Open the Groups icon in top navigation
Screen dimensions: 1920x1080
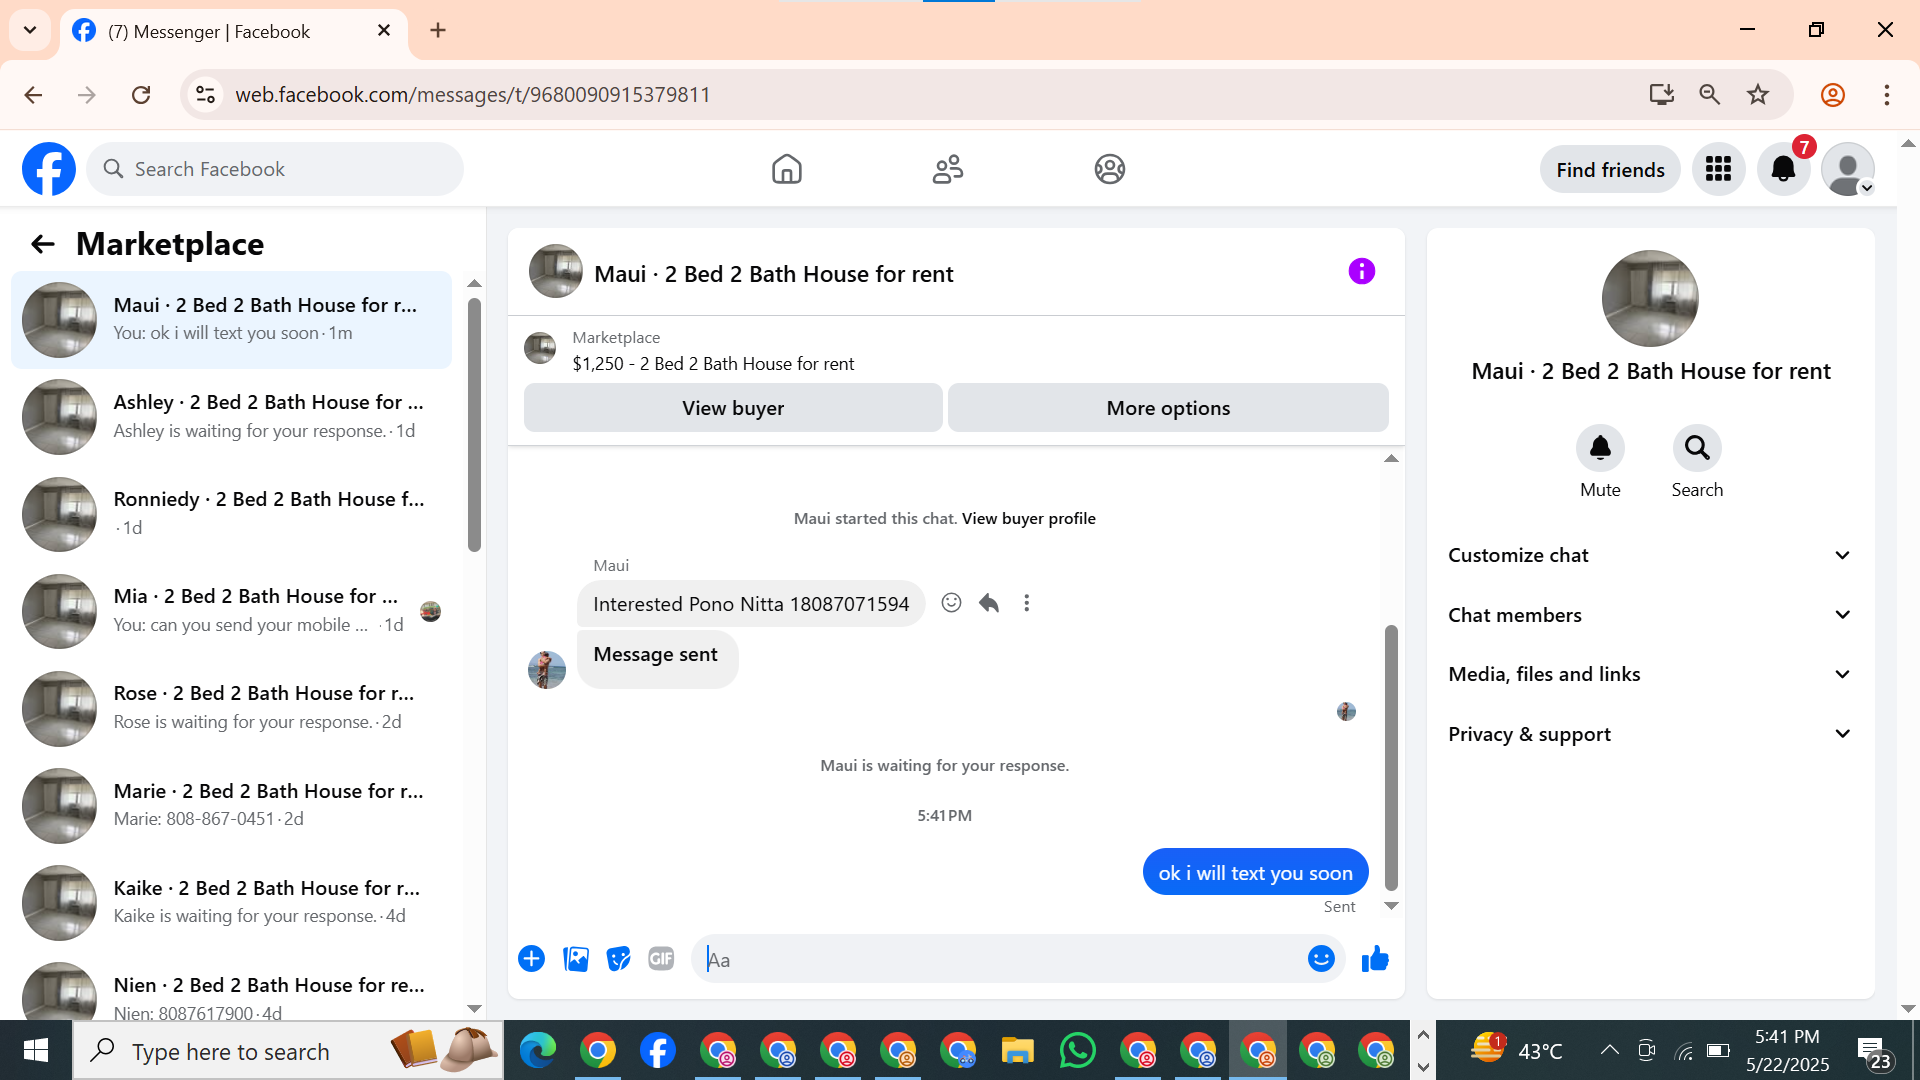point(1109,169)
